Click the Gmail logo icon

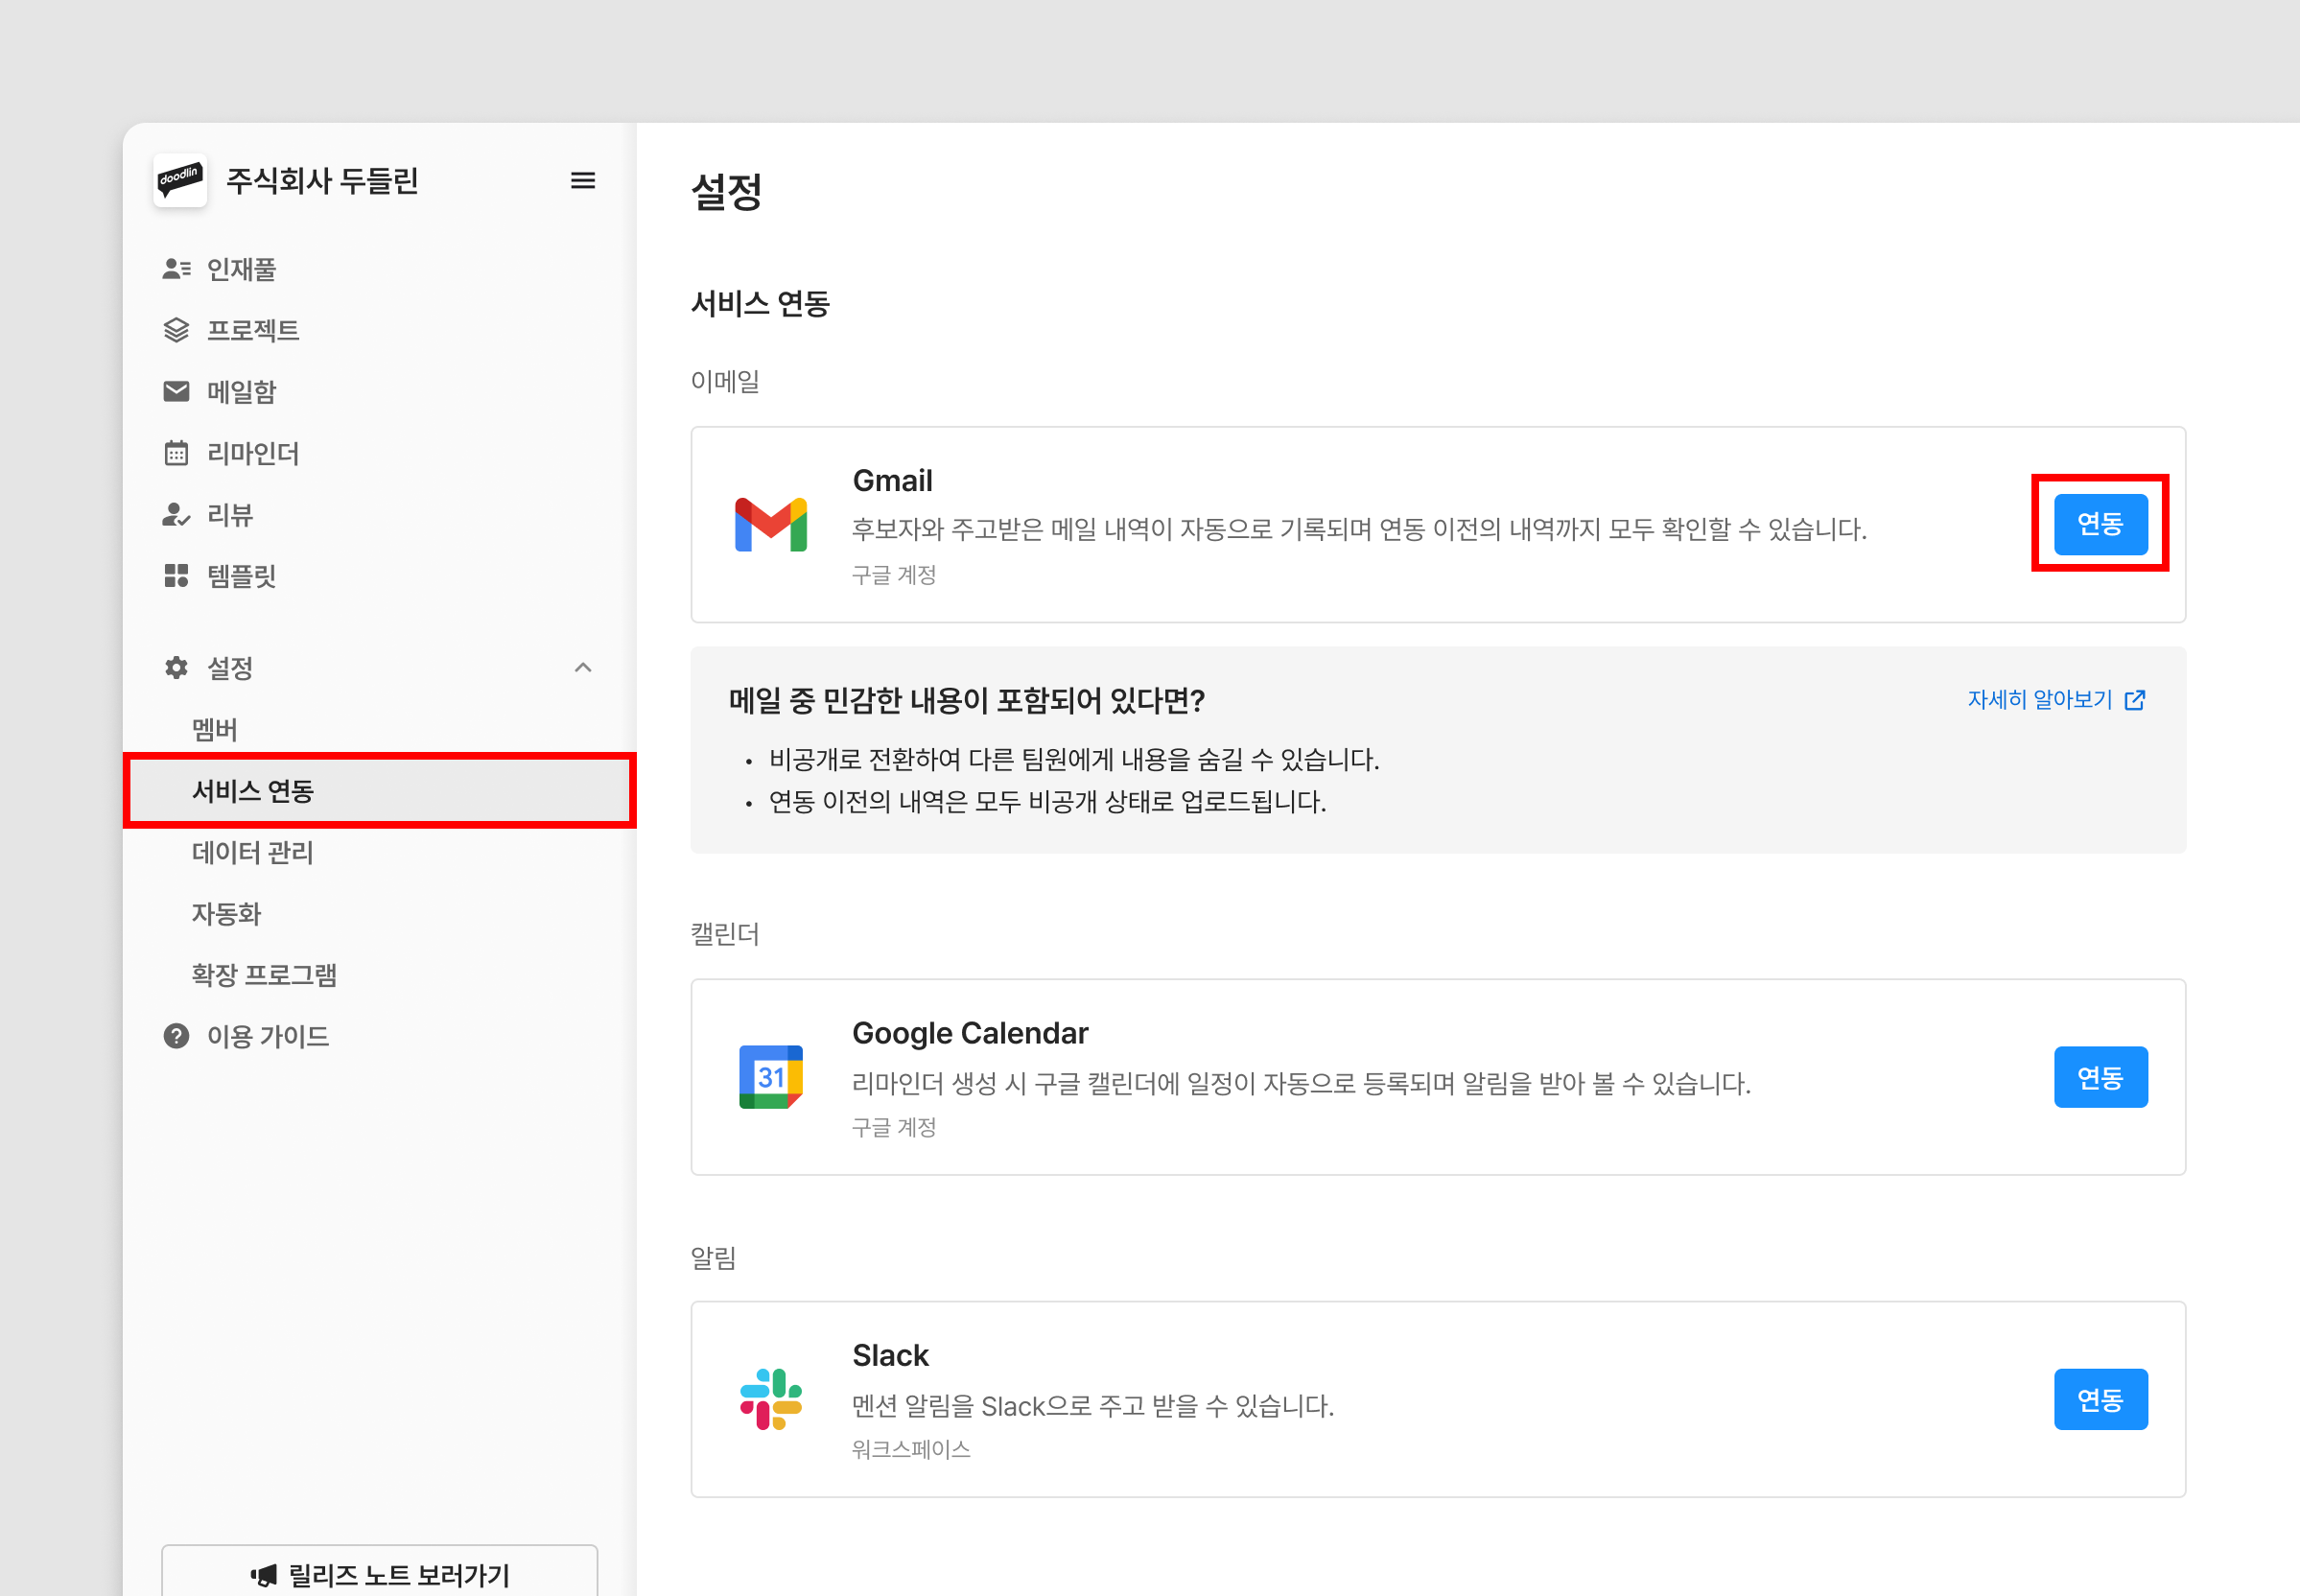click(x=771, y=524)
